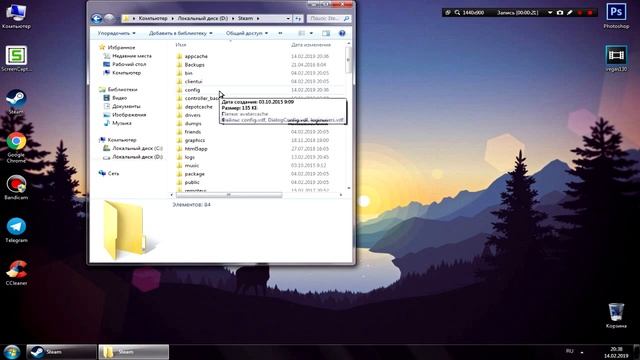Open Локальный диск (D:) in sidebar

137,157
